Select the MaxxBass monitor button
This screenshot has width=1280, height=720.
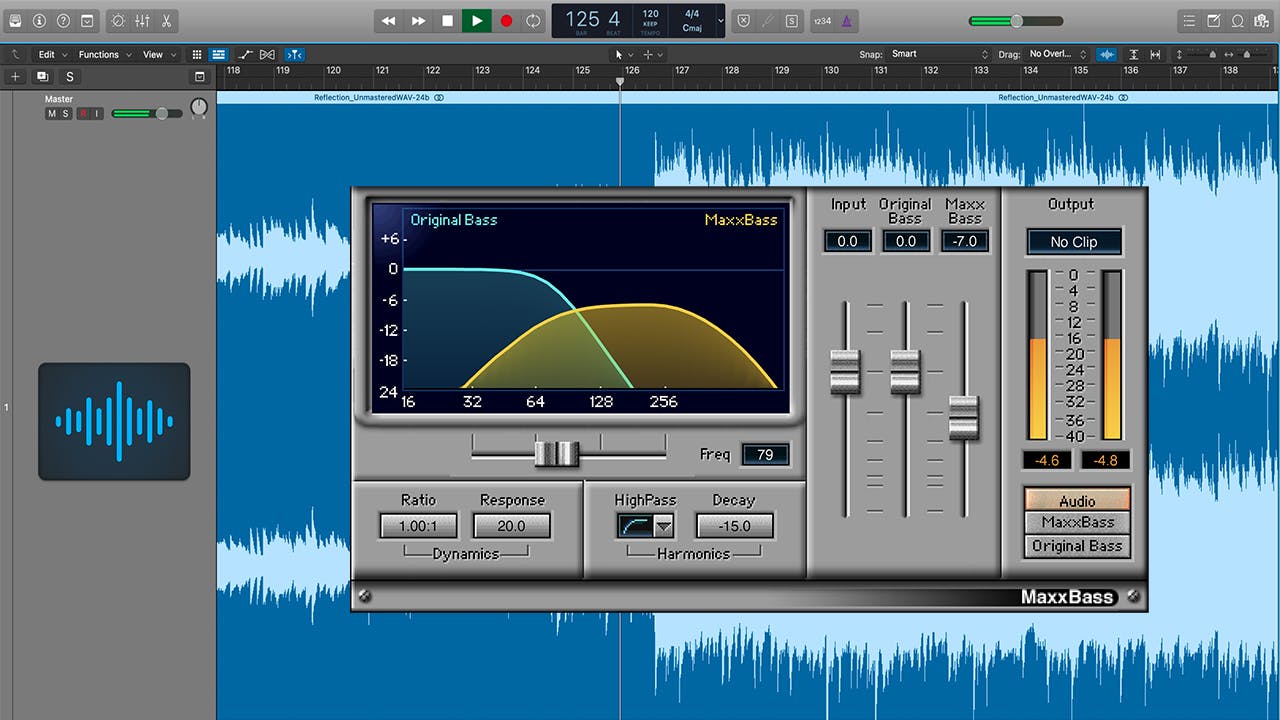point(1077,522)
